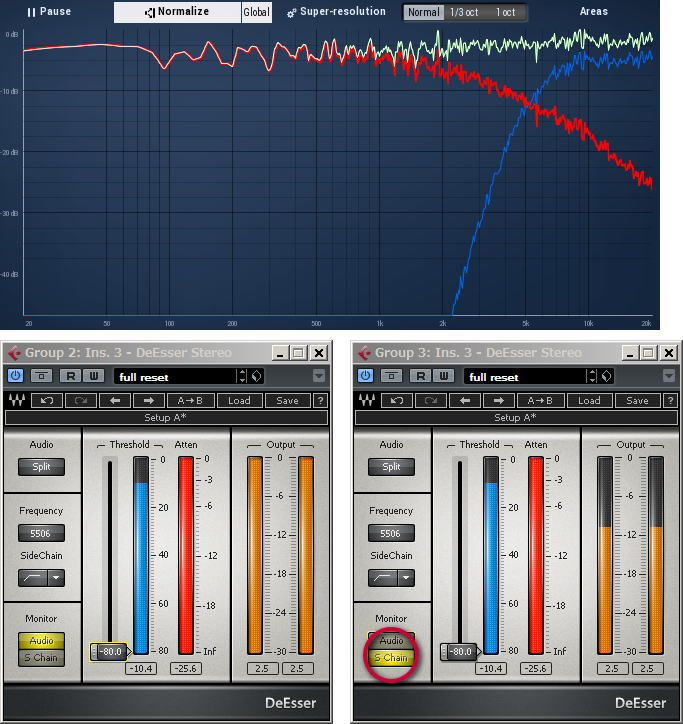The image size is (683, 724).
Task: Click preset management icon in Group 2 DeEsser
Action: tap(257, 376)
